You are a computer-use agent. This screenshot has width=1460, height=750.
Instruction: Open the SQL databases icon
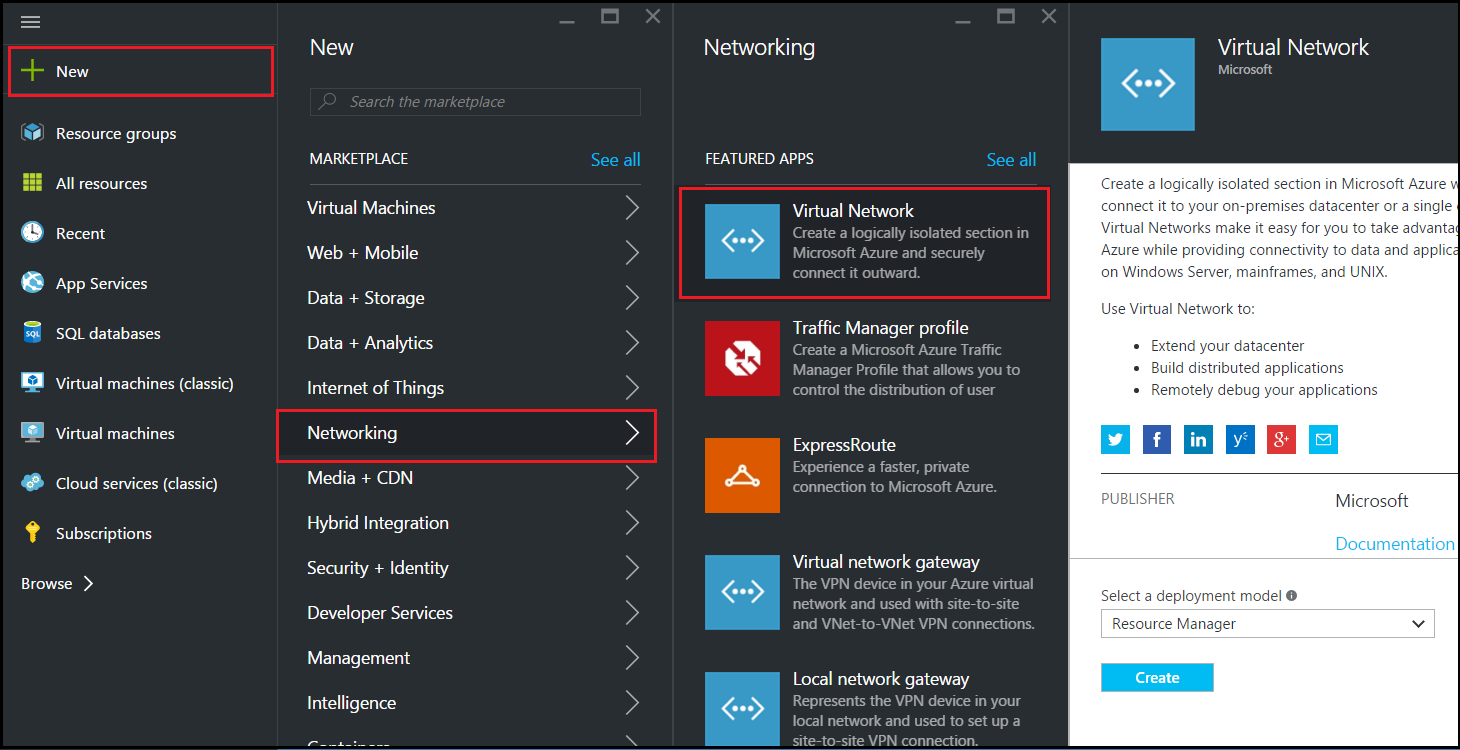[x=33, y=333]
